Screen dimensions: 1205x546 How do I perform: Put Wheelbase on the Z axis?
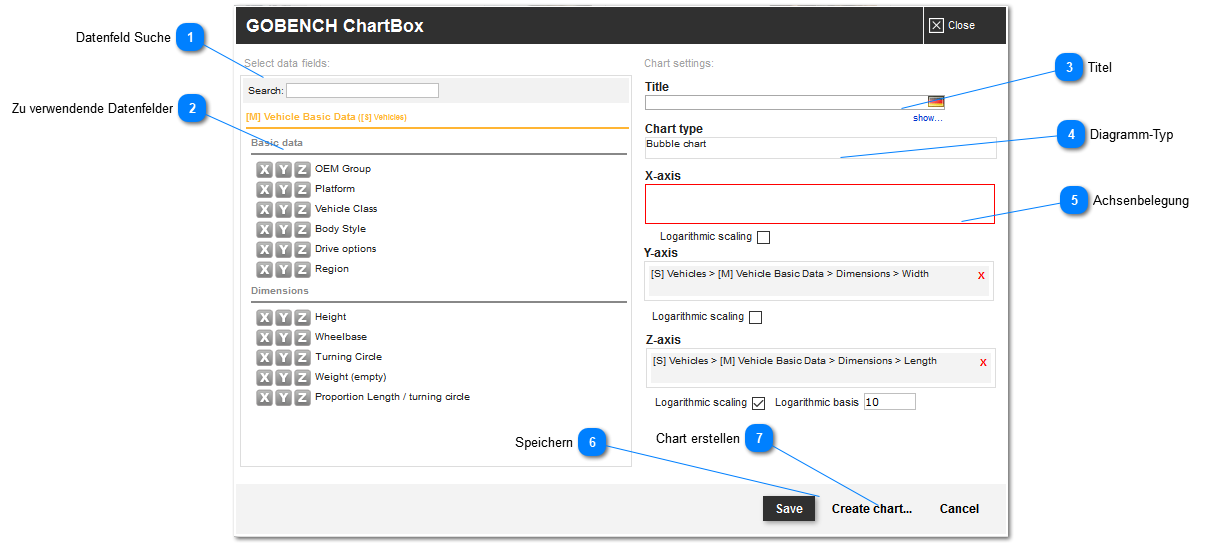[x=302, y=337]
